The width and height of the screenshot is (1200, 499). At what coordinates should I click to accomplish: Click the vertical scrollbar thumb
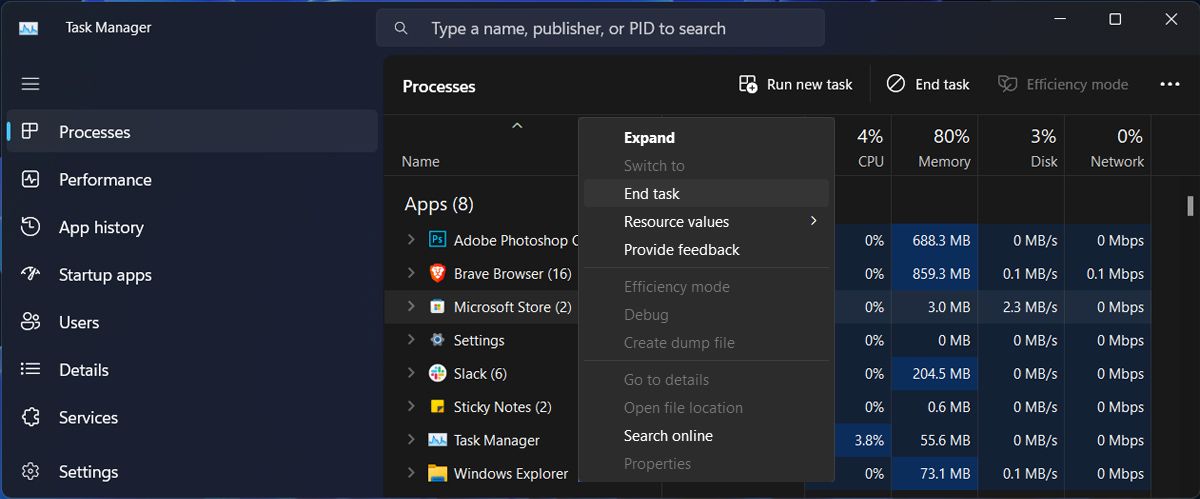coord(1189,205)
